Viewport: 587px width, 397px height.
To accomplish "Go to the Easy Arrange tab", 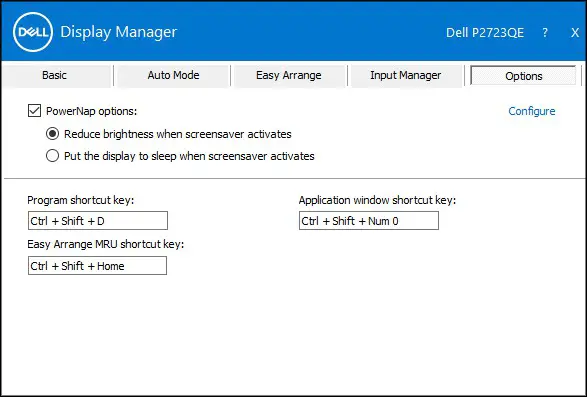I will click(289, 75).
